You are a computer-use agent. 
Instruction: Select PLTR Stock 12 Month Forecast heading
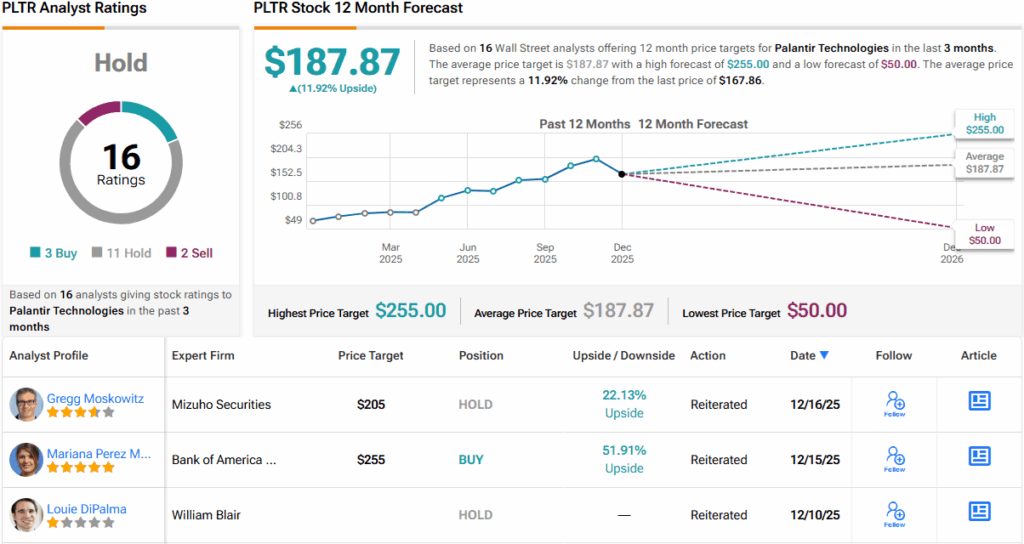[x=358, y=8]
